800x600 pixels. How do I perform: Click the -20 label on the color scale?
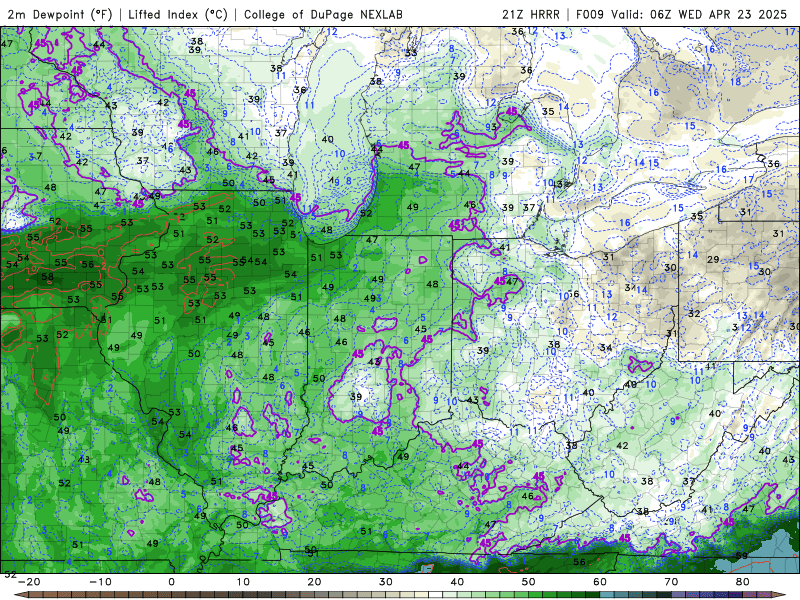(29, 582)
